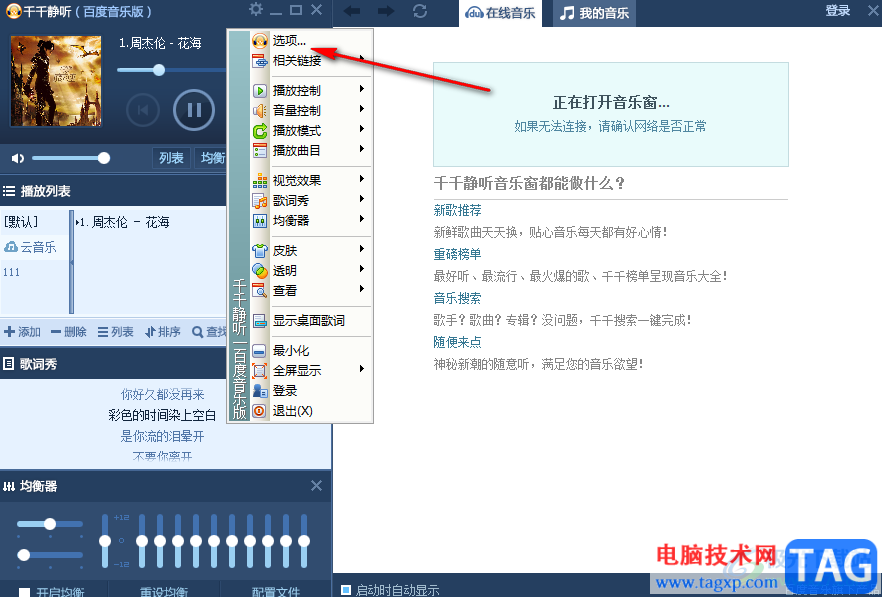Mute the volume speaker icon
Screen dimensions: 882x597
[18, 158]
